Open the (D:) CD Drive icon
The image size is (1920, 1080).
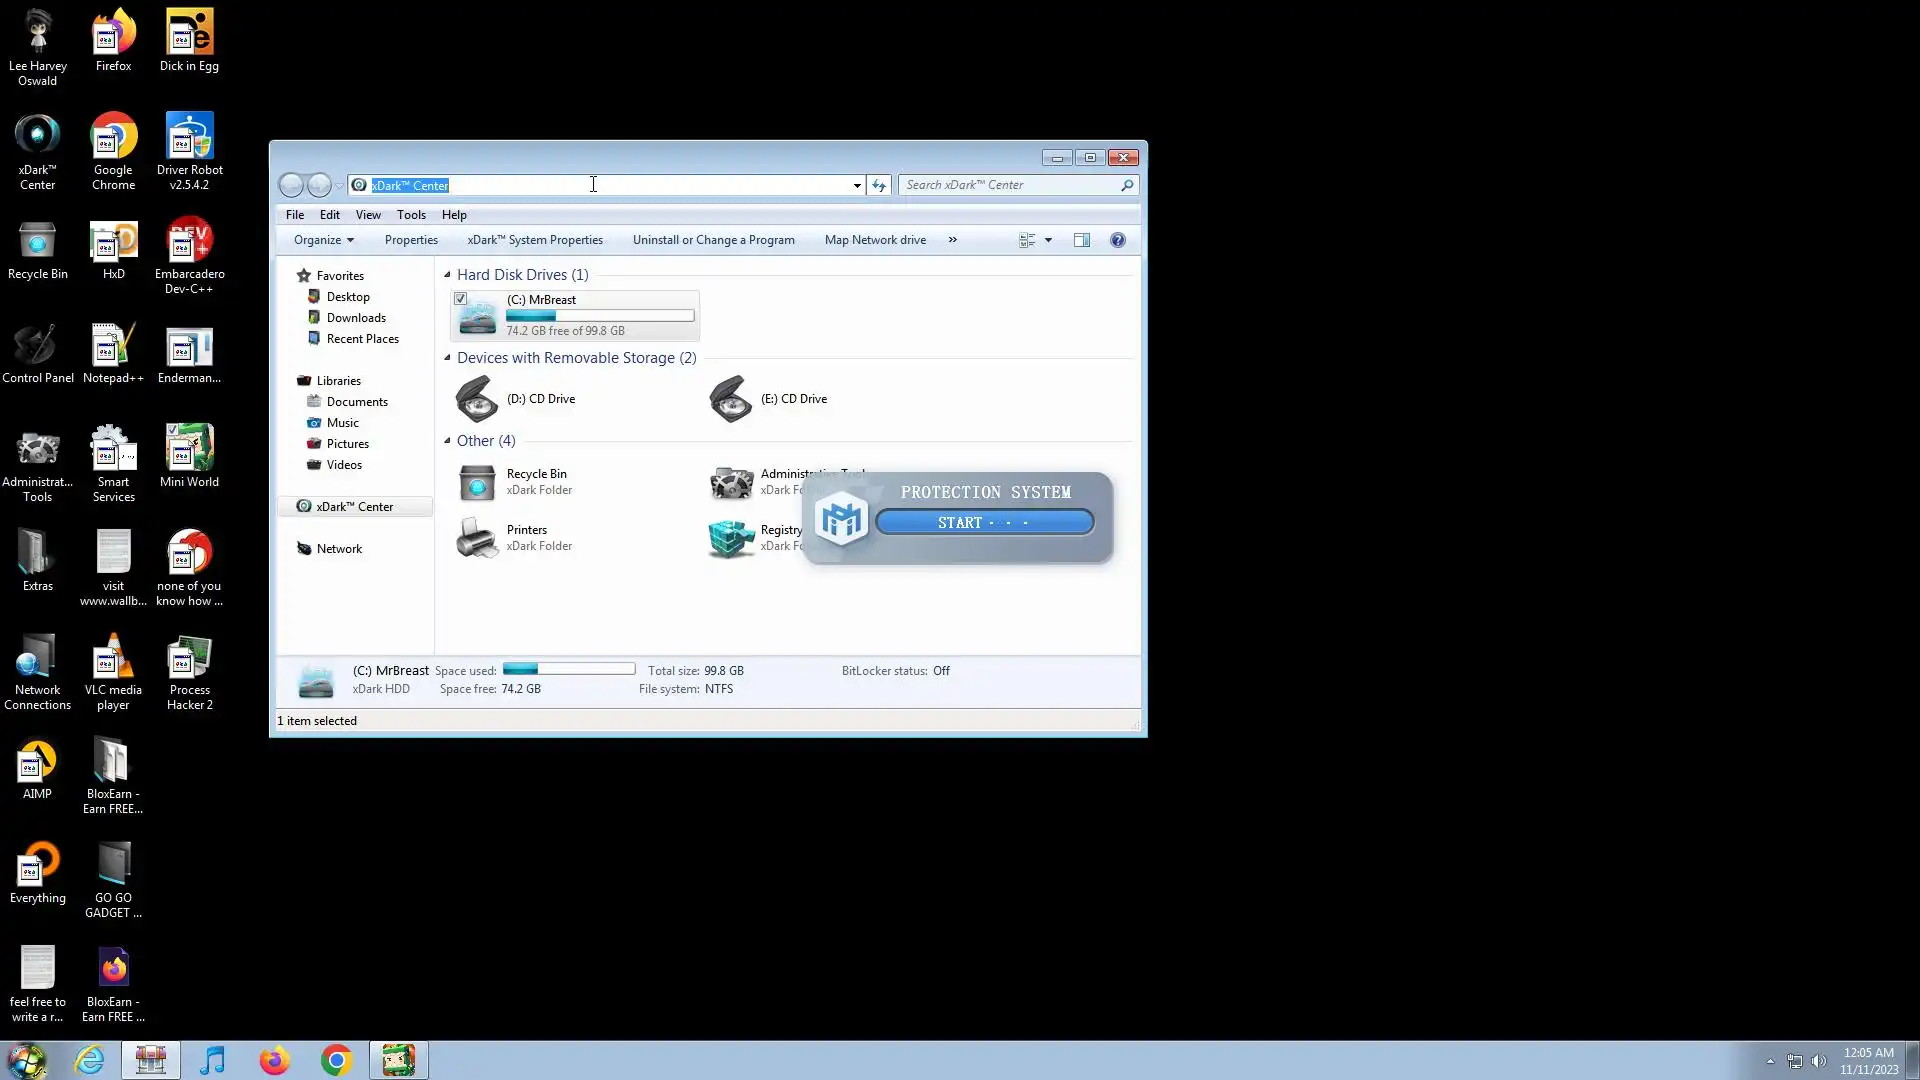477,399
